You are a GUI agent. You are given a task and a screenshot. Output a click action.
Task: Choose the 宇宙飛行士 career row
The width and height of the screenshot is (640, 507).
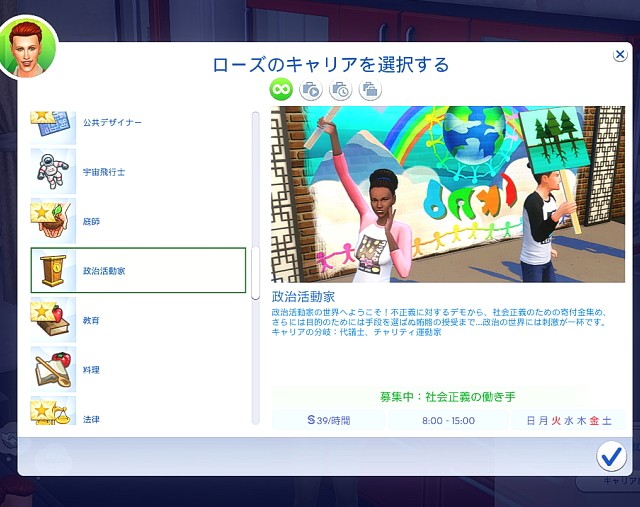tap(138, 171)
